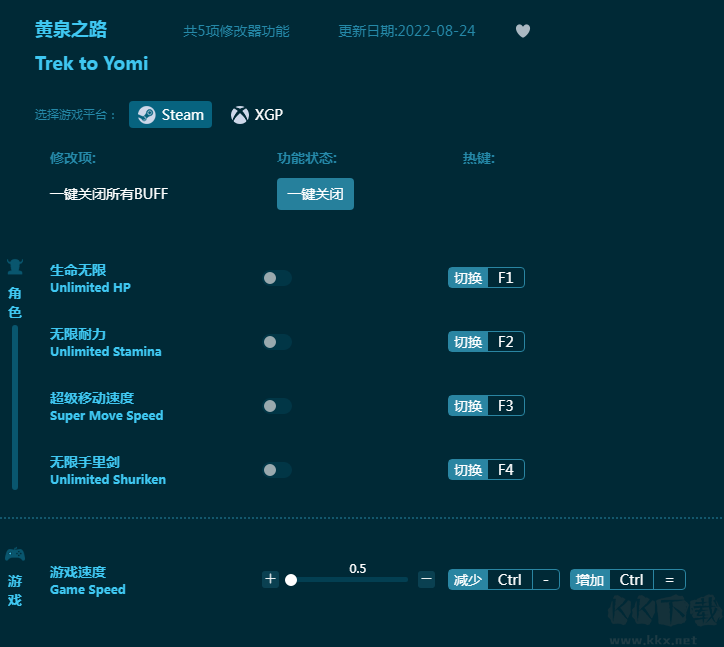Click the F2 hotkey box

506,342
